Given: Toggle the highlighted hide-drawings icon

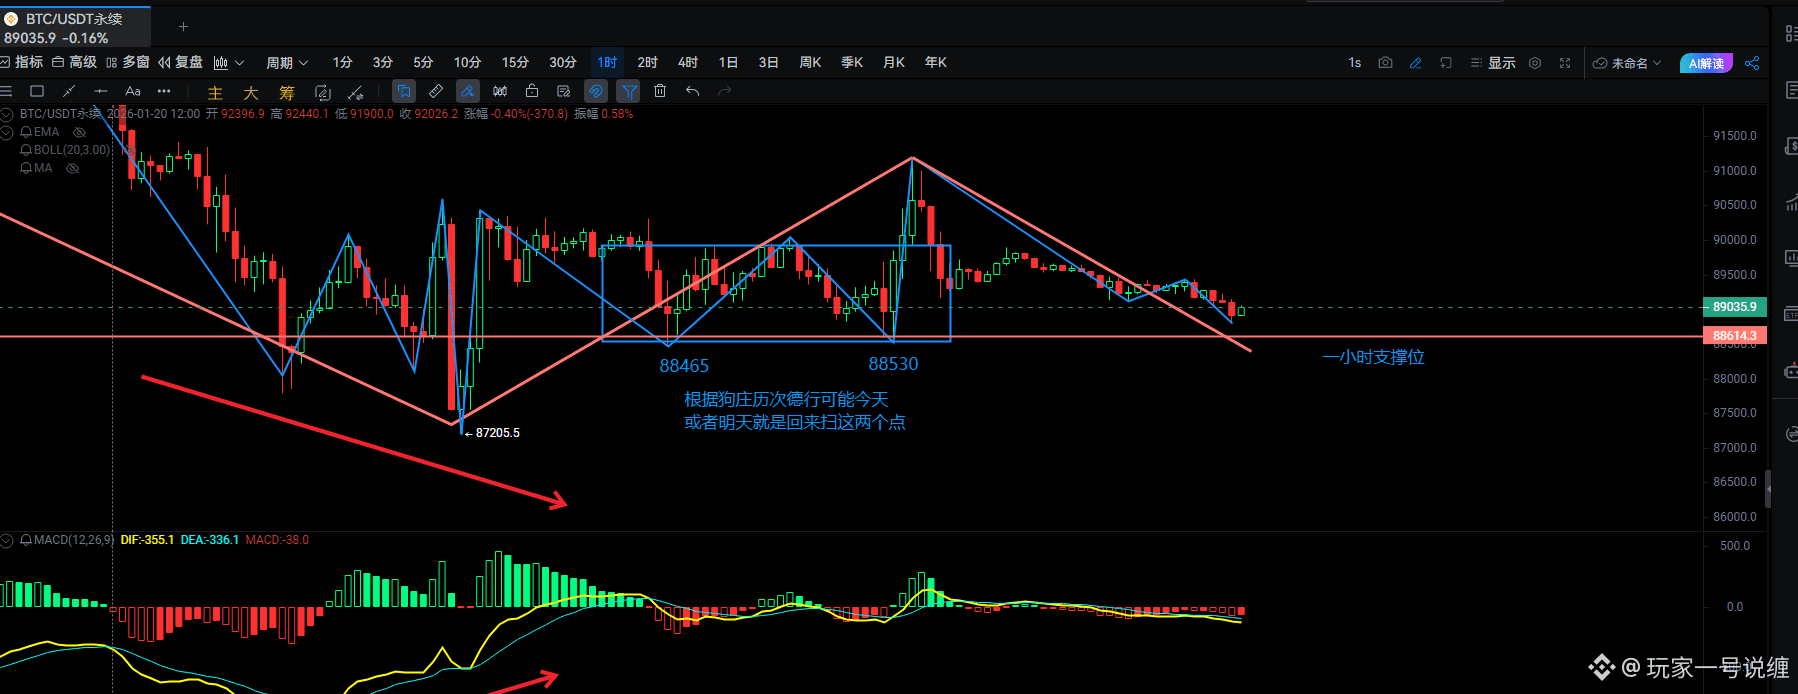Looking at the screenshot, I should [596, 91].
